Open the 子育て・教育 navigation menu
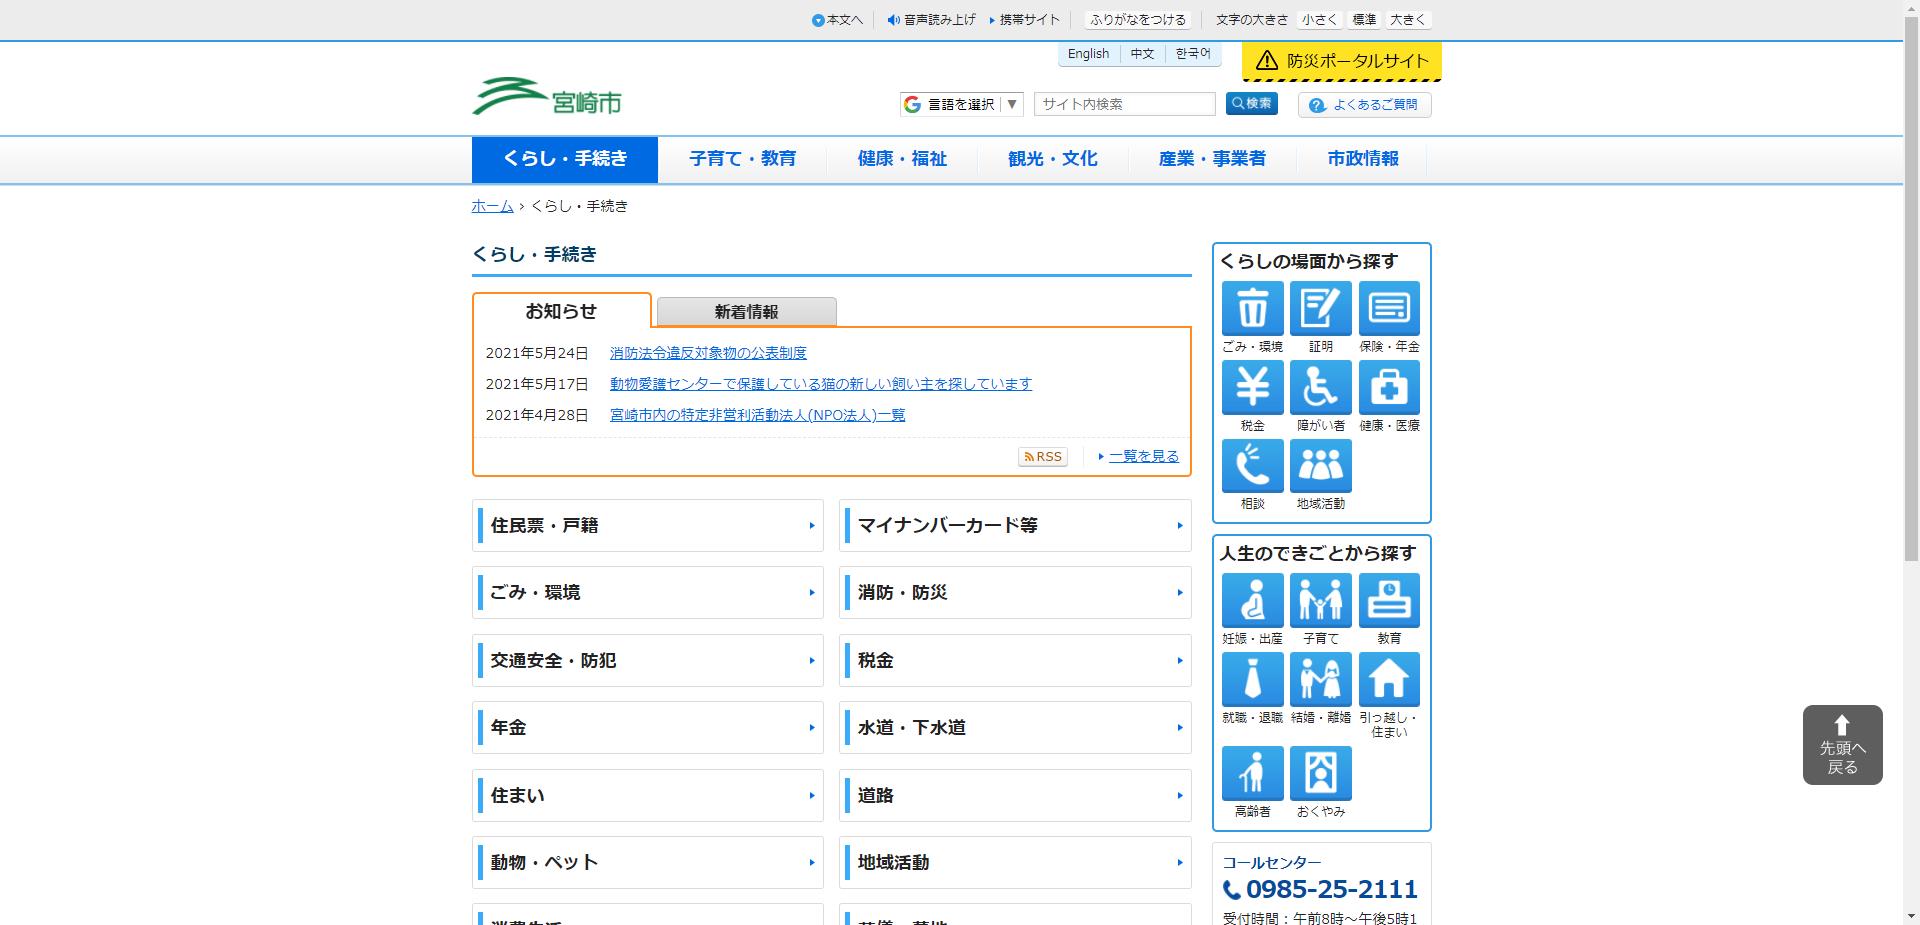Viewport: 1920px width, 925px height. 742,159
